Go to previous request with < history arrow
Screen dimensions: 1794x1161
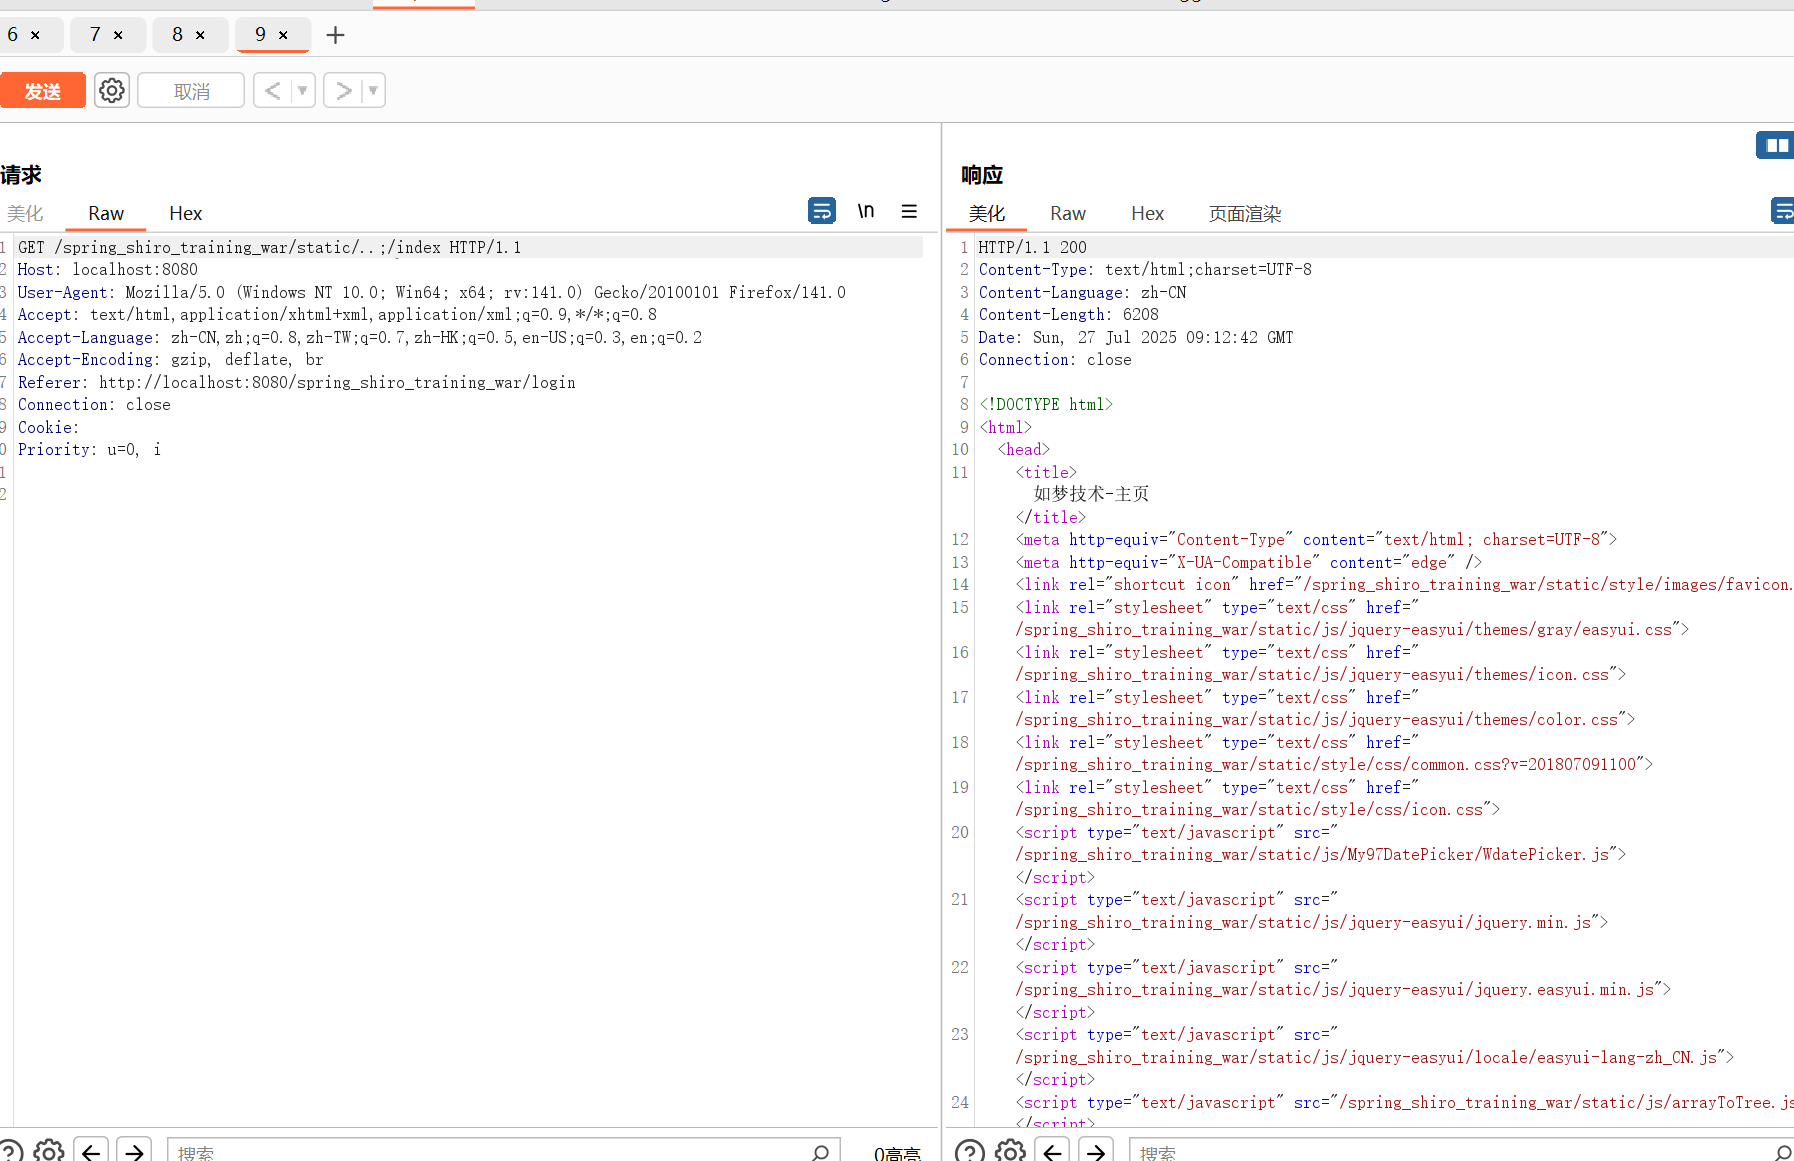click(272, 91)
